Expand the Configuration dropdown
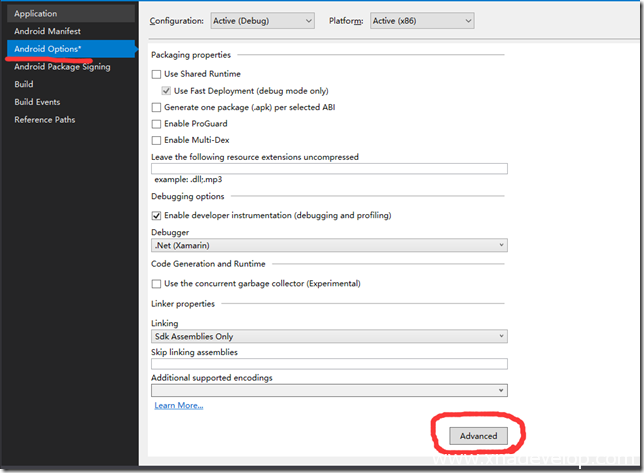Viewport: 644px width, 473px height. click(263, 21)
